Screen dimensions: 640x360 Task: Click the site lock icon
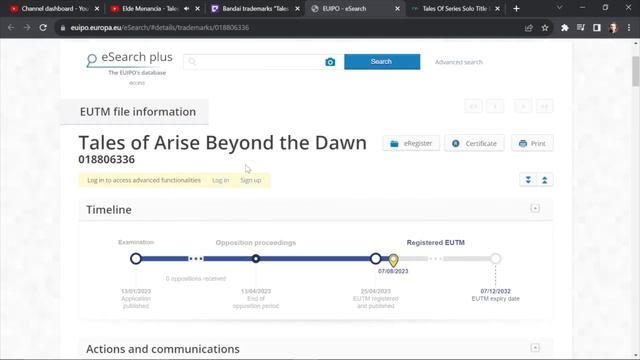(62, 28)
